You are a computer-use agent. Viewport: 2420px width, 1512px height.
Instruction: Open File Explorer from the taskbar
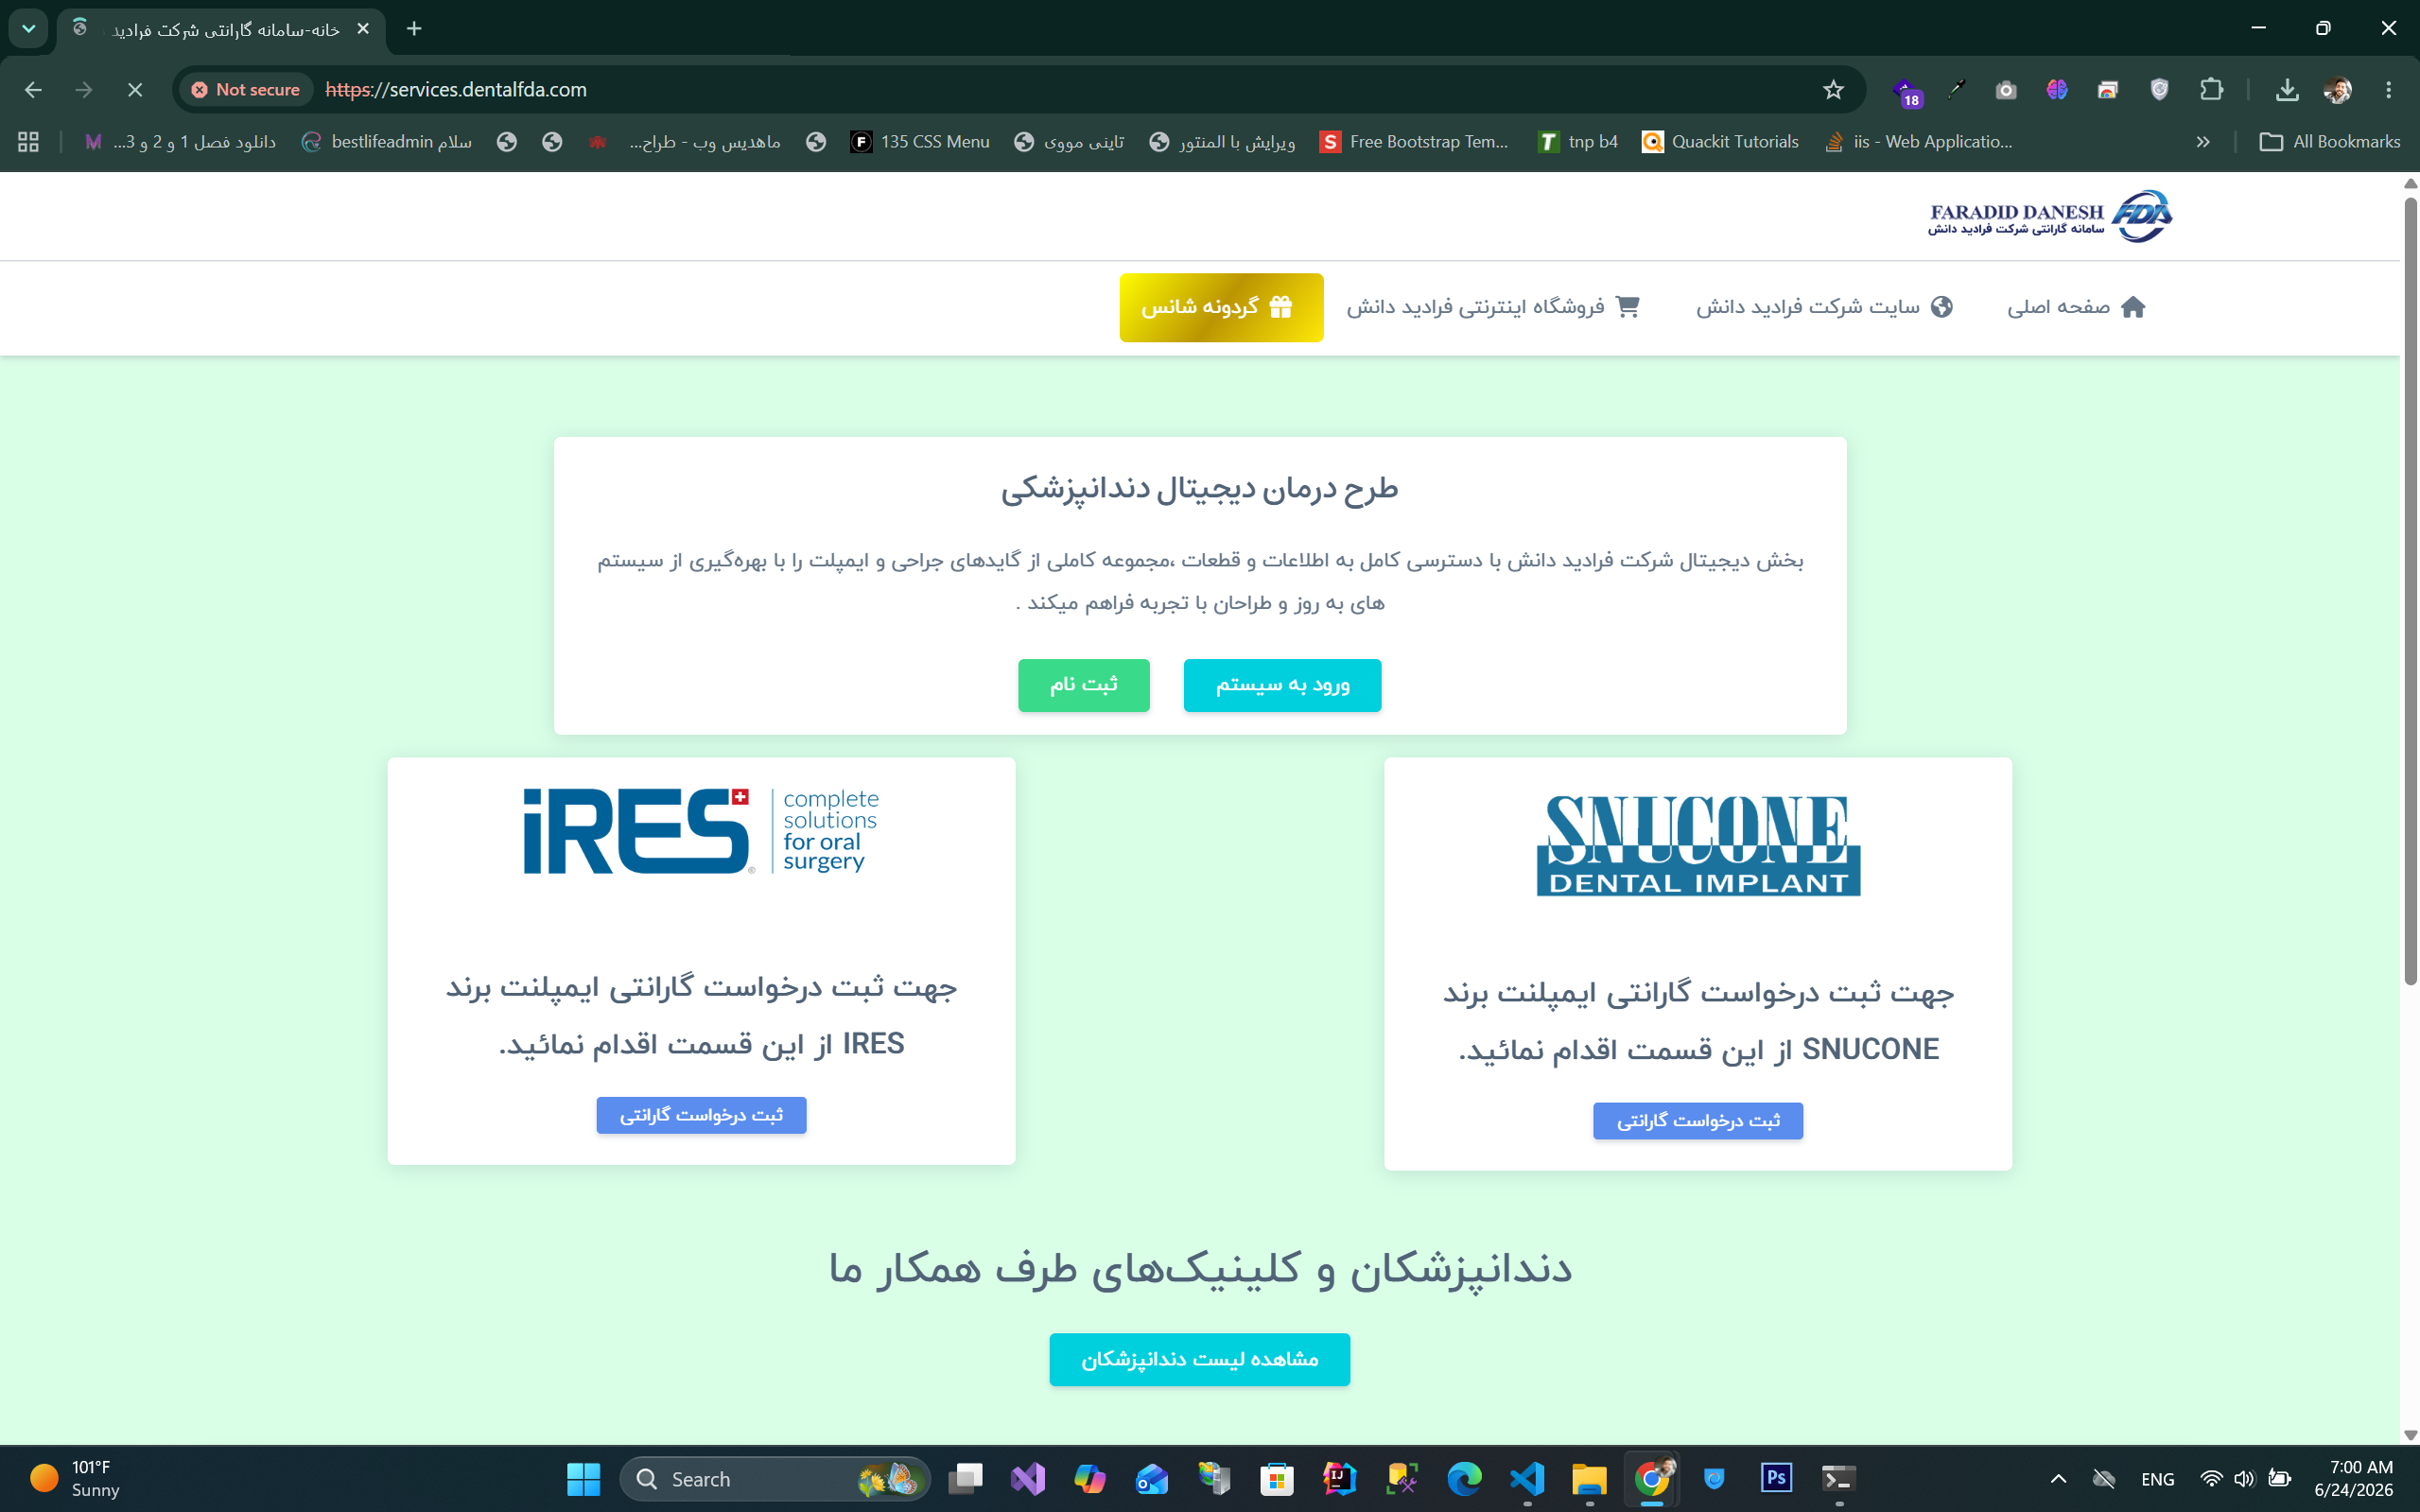click(1589, 1479)
